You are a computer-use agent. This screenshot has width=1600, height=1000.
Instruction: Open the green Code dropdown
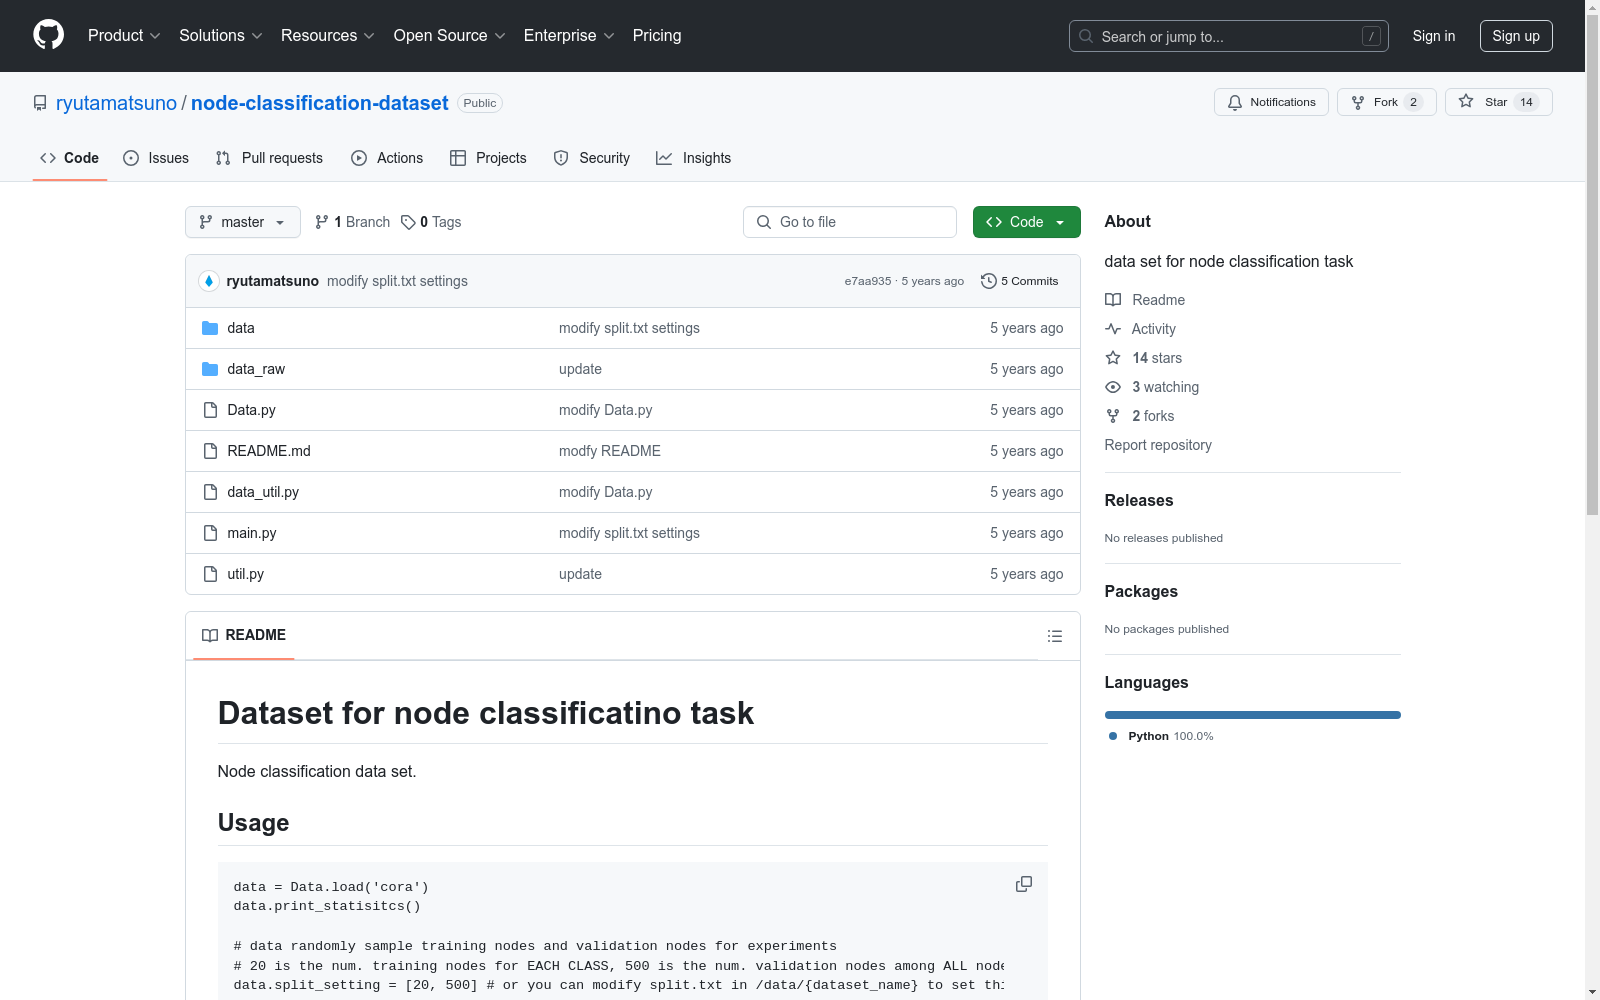[1026, 222]
